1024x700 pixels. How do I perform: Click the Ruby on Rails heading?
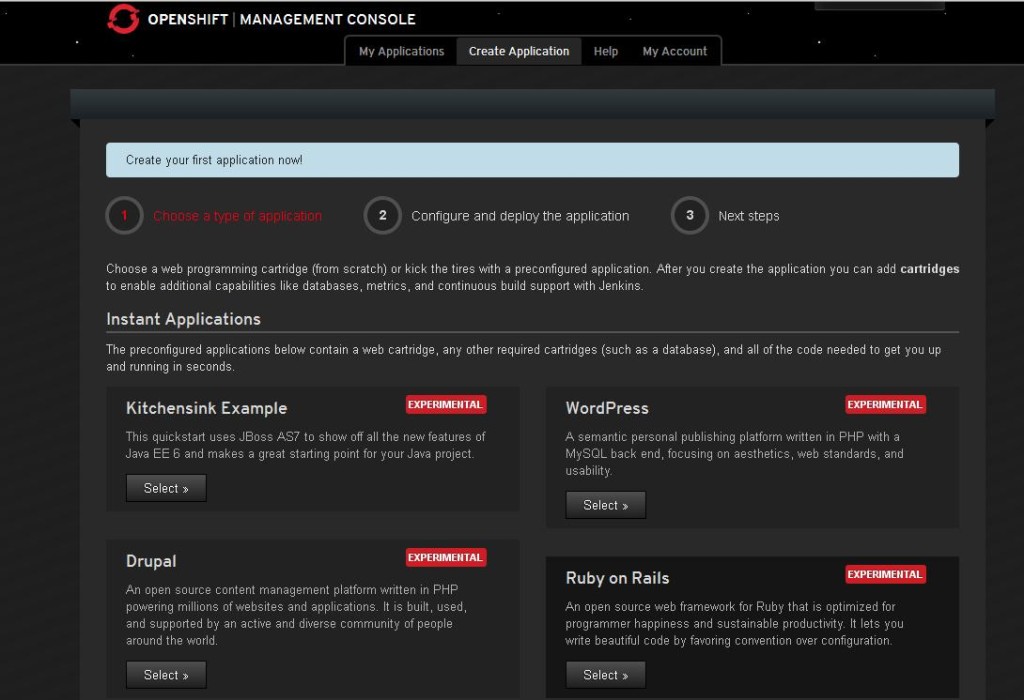[x=617, y=578]
